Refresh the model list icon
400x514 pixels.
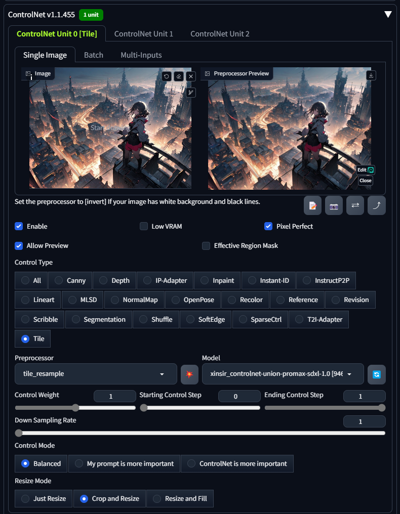[x=377, y=374]
